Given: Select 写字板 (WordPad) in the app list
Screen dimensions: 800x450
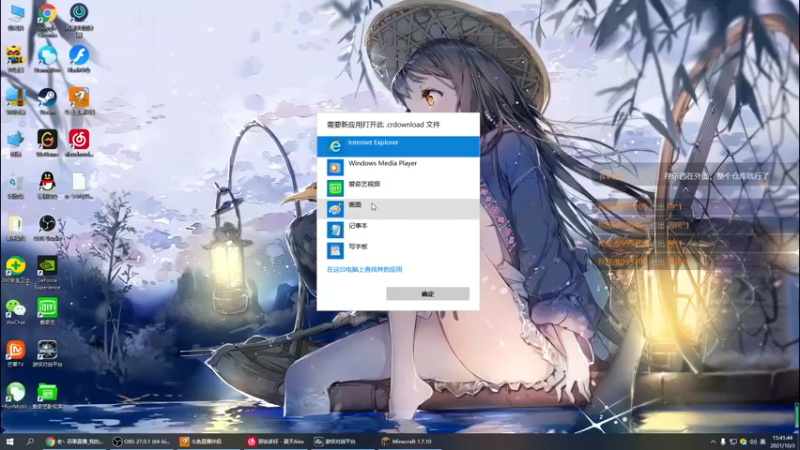Looking at the screenshot, I should (398, 251).
